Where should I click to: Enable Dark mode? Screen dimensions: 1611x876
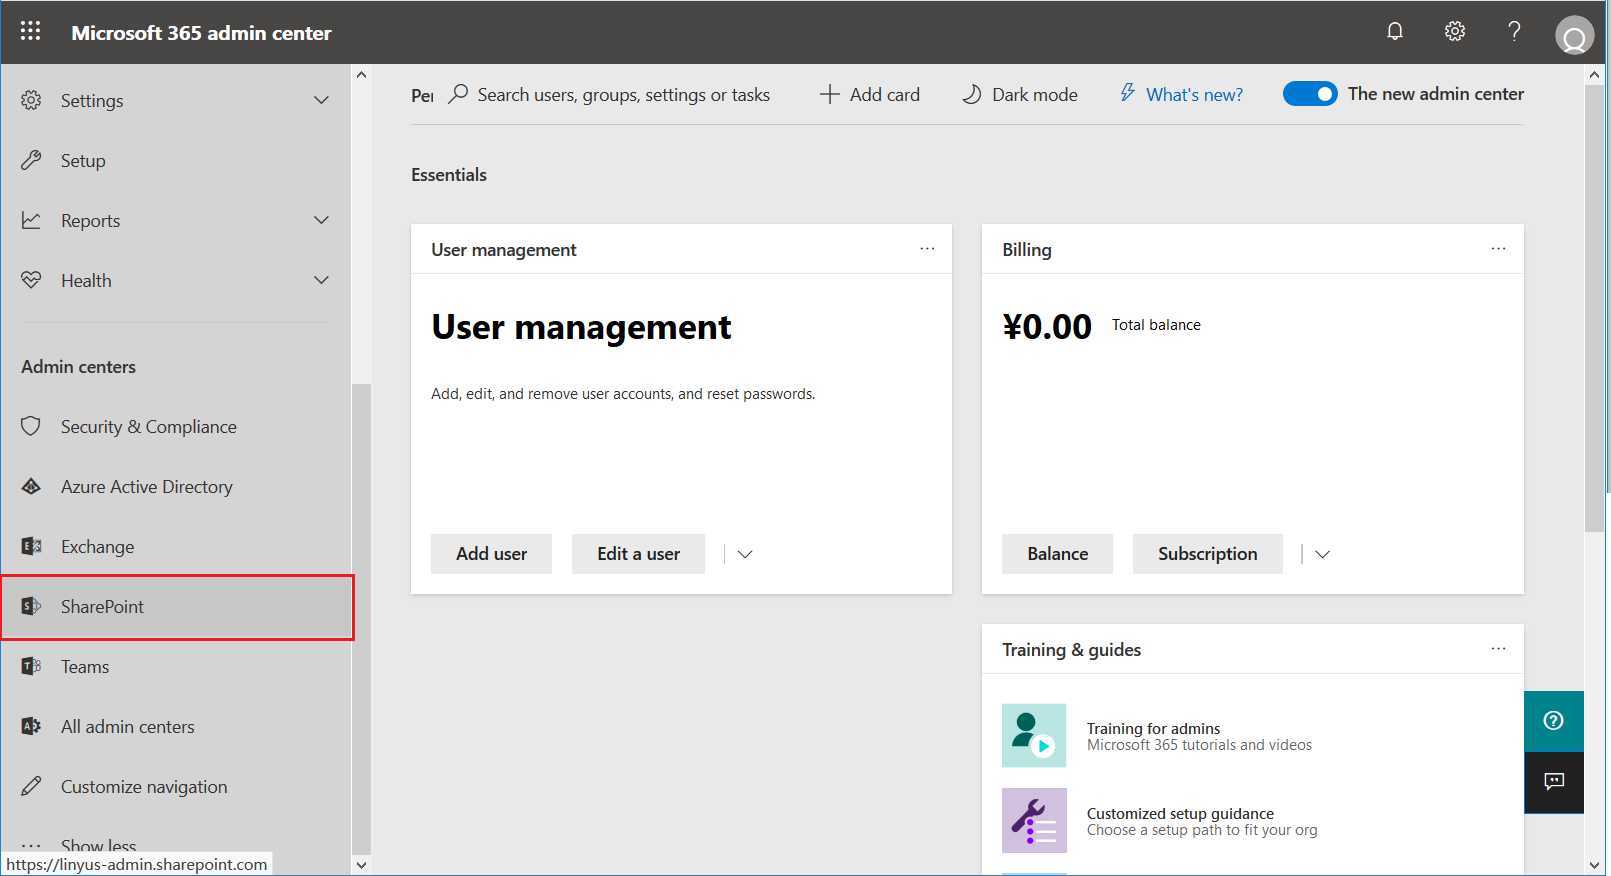[1019, 94]
